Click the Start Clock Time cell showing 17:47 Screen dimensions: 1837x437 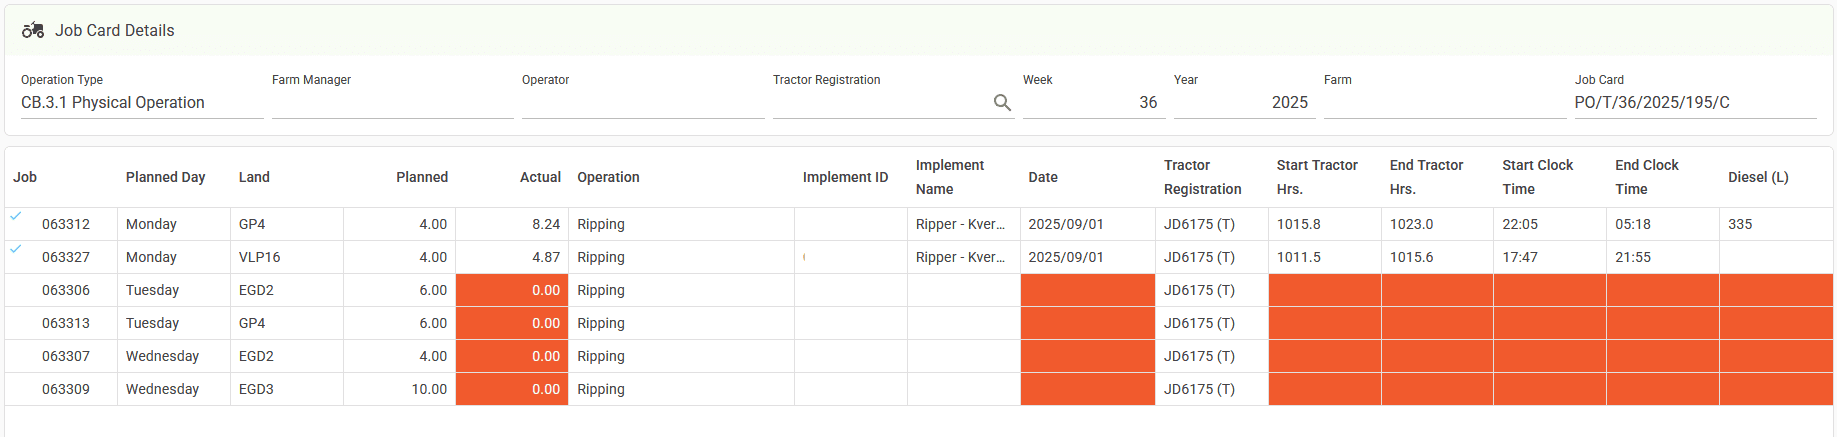tap(1520, 257)
